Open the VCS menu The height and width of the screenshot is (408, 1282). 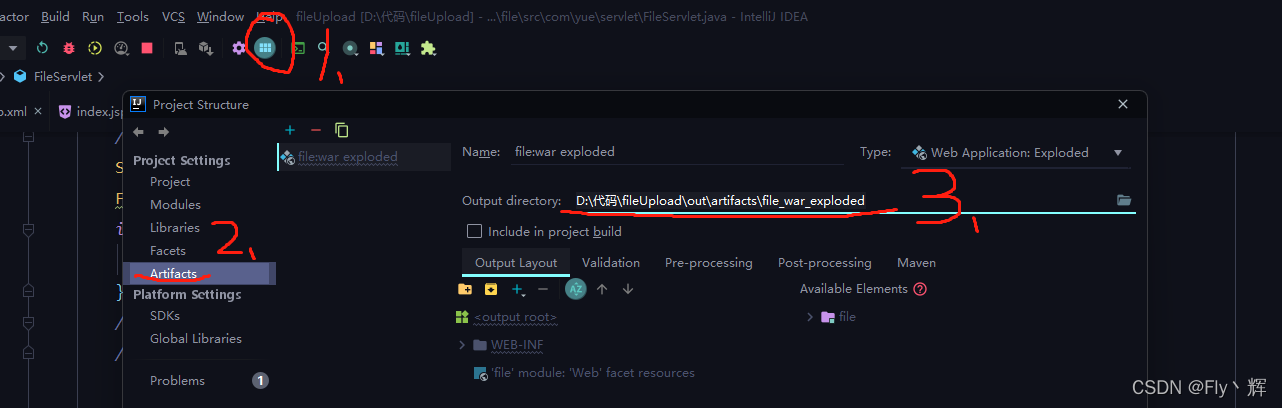pos(173,17)
